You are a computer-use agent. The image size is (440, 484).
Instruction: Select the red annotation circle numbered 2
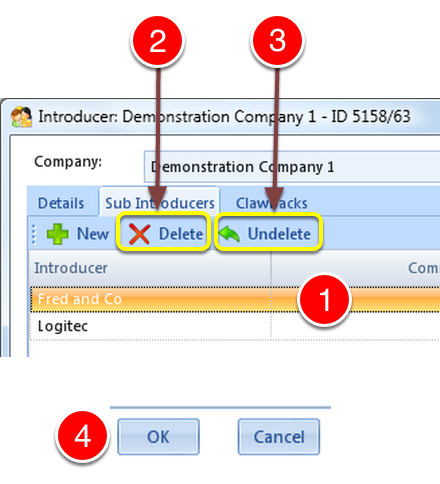tap(158, 41)
